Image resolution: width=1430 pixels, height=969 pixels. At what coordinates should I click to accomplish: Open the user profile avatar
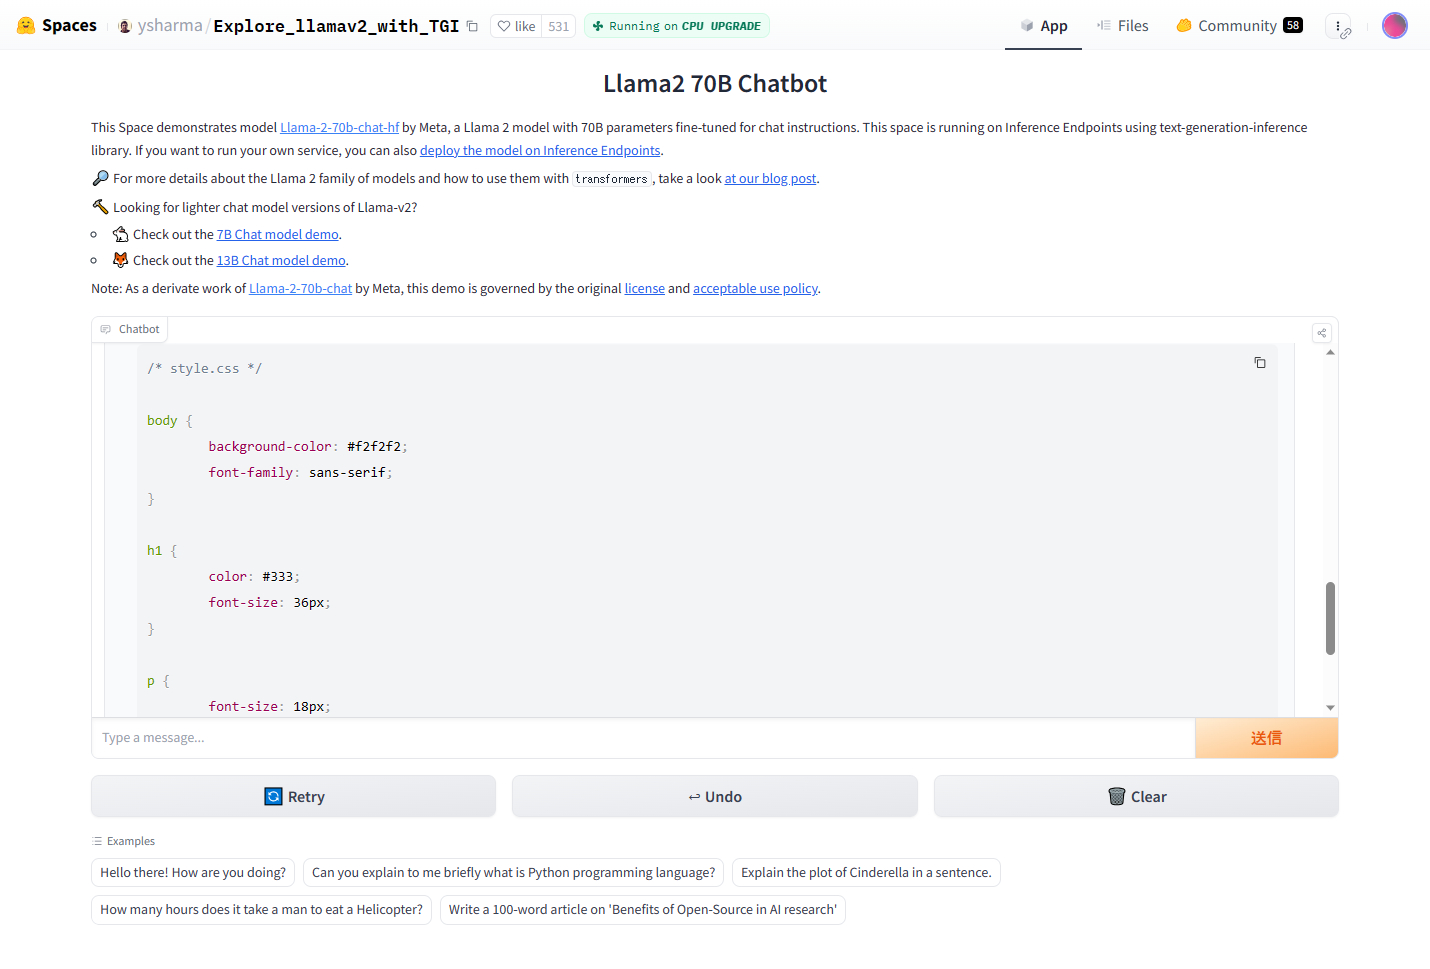click(1394, 26)
